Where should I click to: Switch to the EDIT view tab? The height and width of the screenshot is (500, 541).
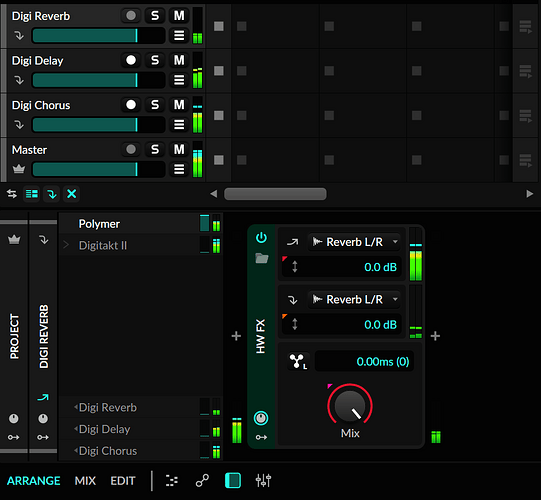tap(123, 481)
